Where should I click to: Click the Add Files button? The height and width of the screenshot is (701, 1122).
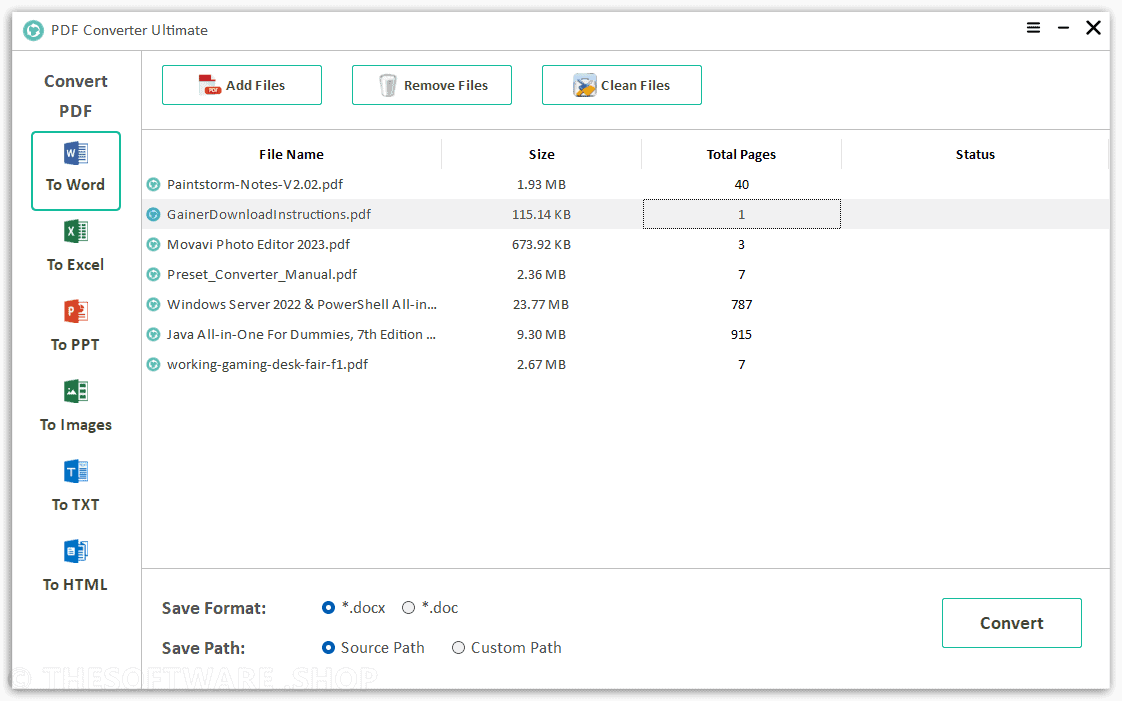[242, 85]
